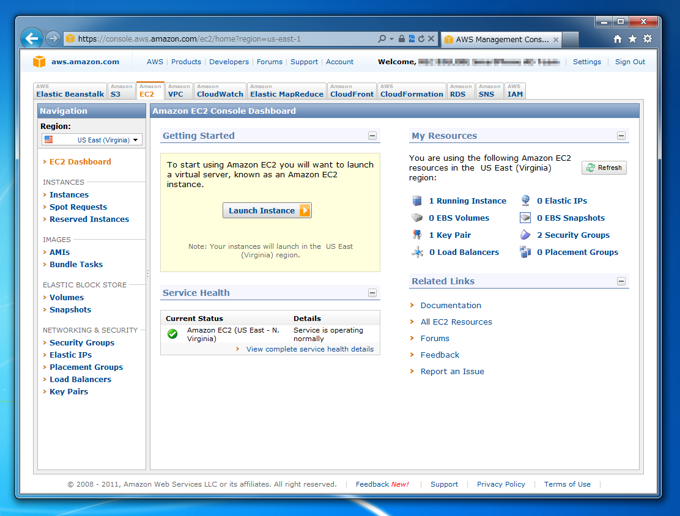Image resolution: width=680 pixels, height=516 pixels.
Task: Open the new blank browser tab button
Action: click(x=571, y=39)
